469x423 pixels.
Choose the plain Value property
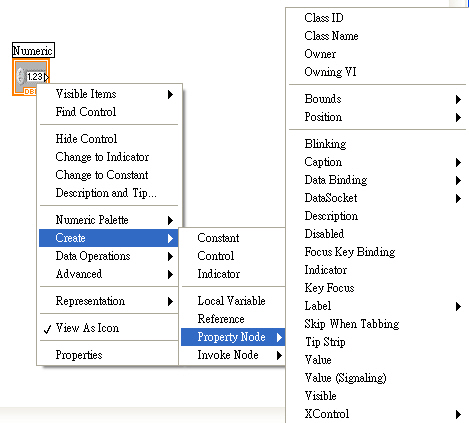(377, 360)
